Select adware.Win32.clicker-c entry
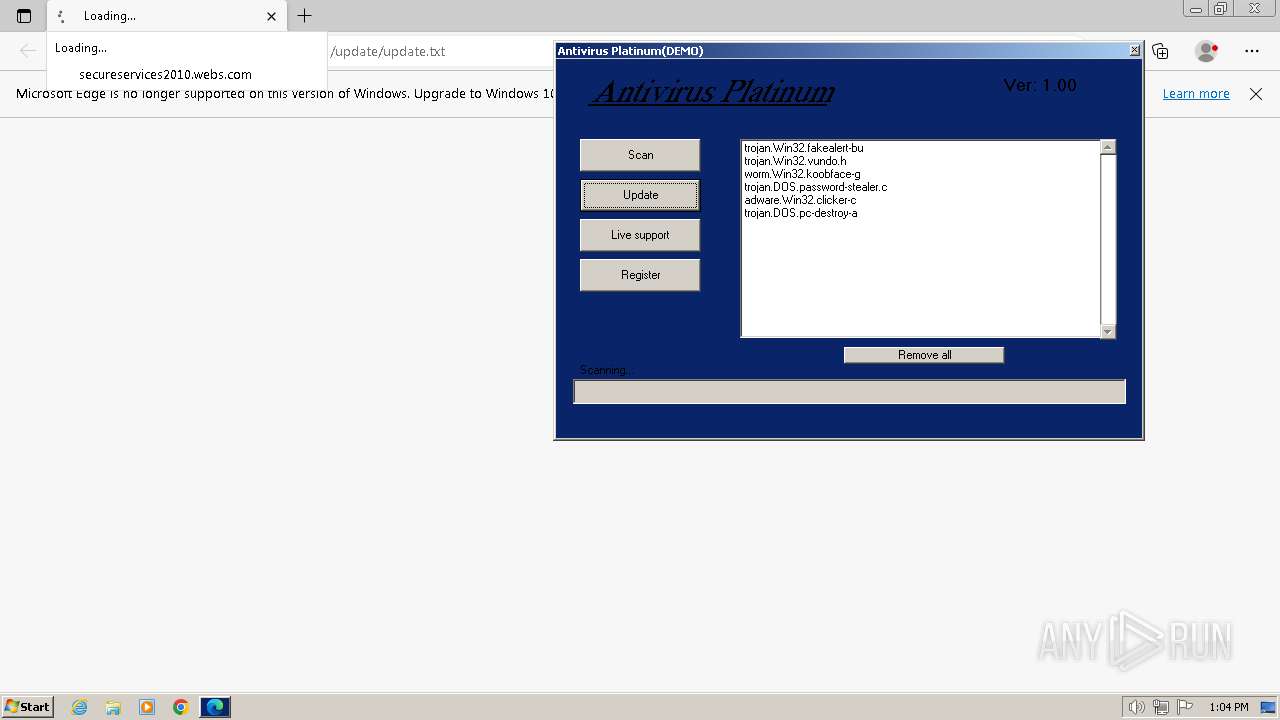Screen dimensions: 1280x720 tap(800, 200)
